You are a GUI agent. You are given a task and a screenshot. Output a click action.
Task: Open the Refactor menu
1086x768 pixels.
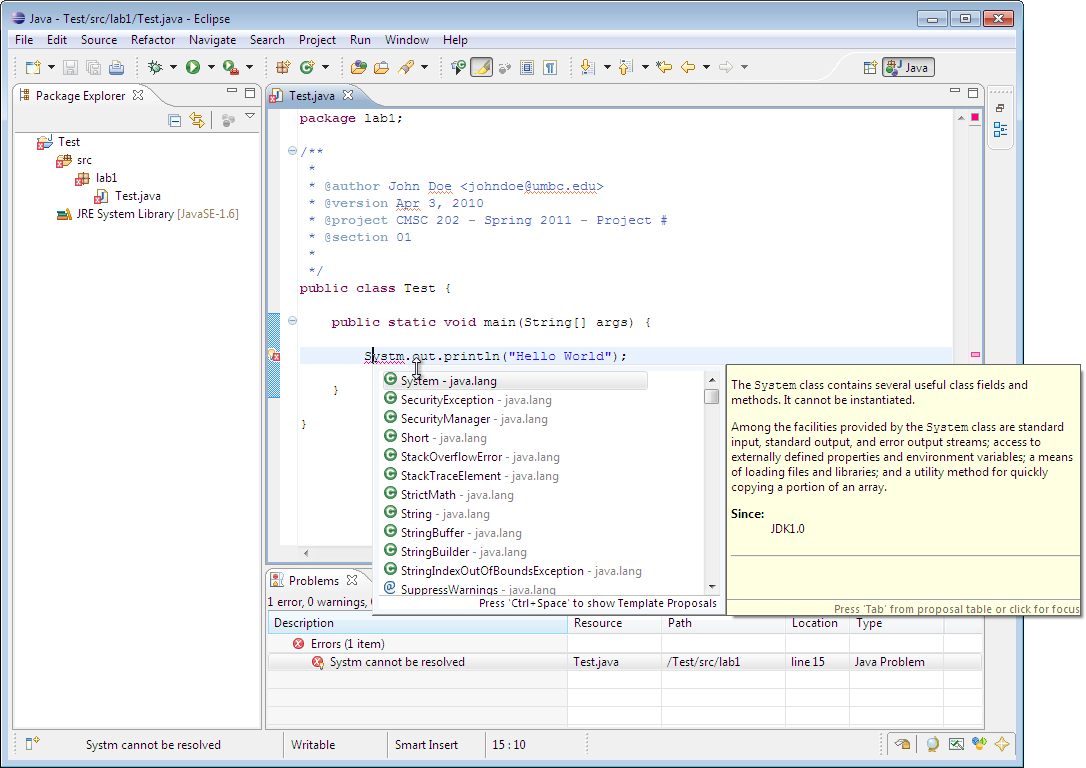[153, 39]
